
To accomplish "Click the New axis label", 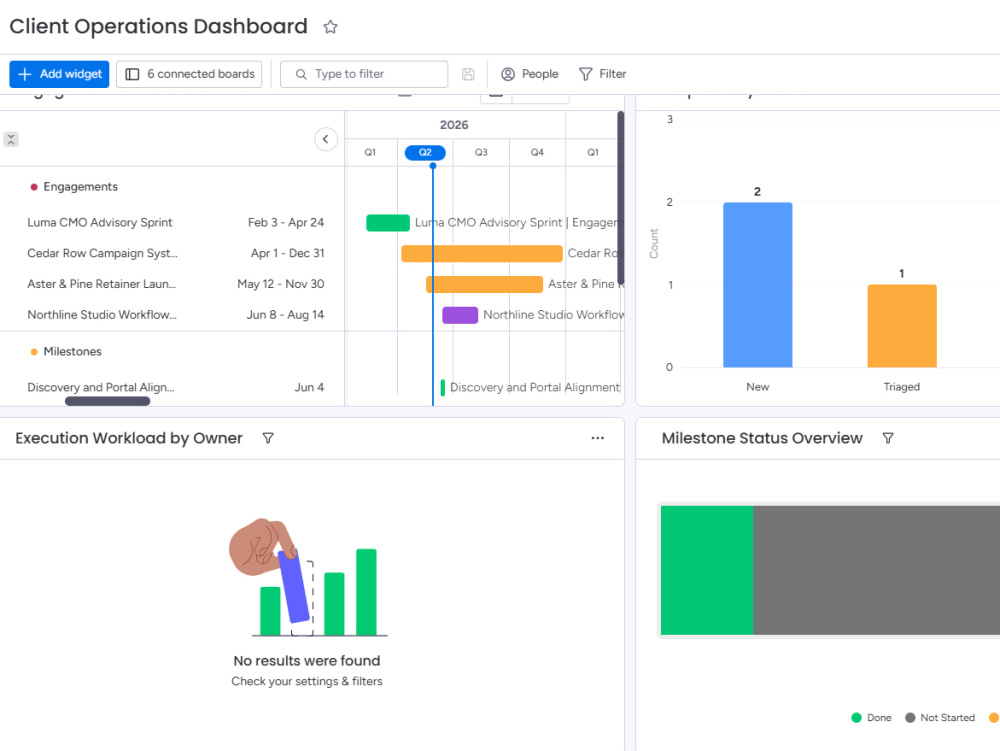I will pos(758,387).
